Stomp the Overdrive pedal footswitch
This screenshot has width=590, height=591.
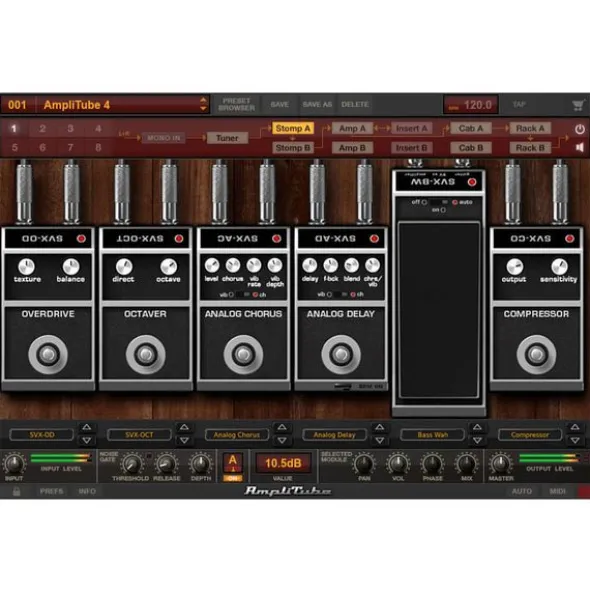click(48, 354)
